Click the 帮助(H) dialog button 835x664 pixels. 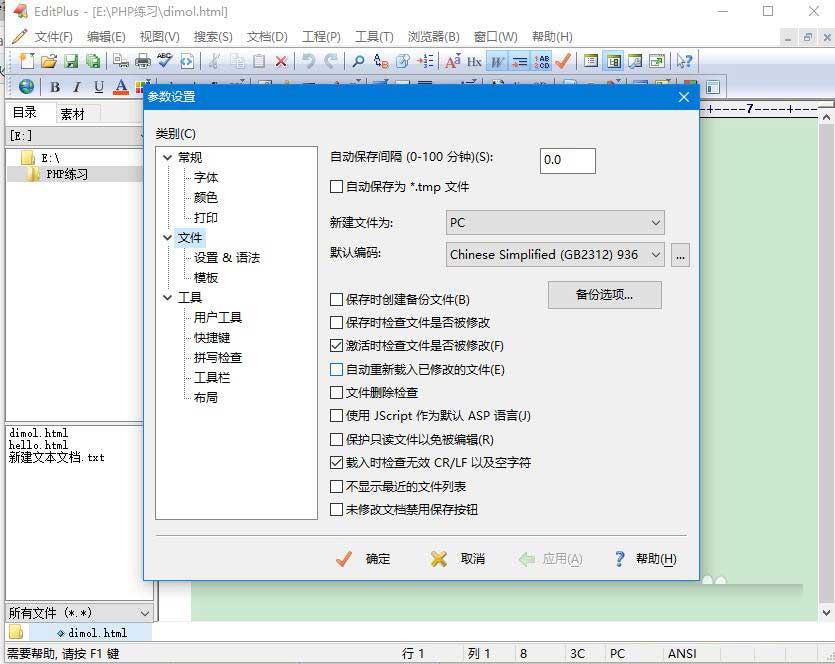click(645, 559)
